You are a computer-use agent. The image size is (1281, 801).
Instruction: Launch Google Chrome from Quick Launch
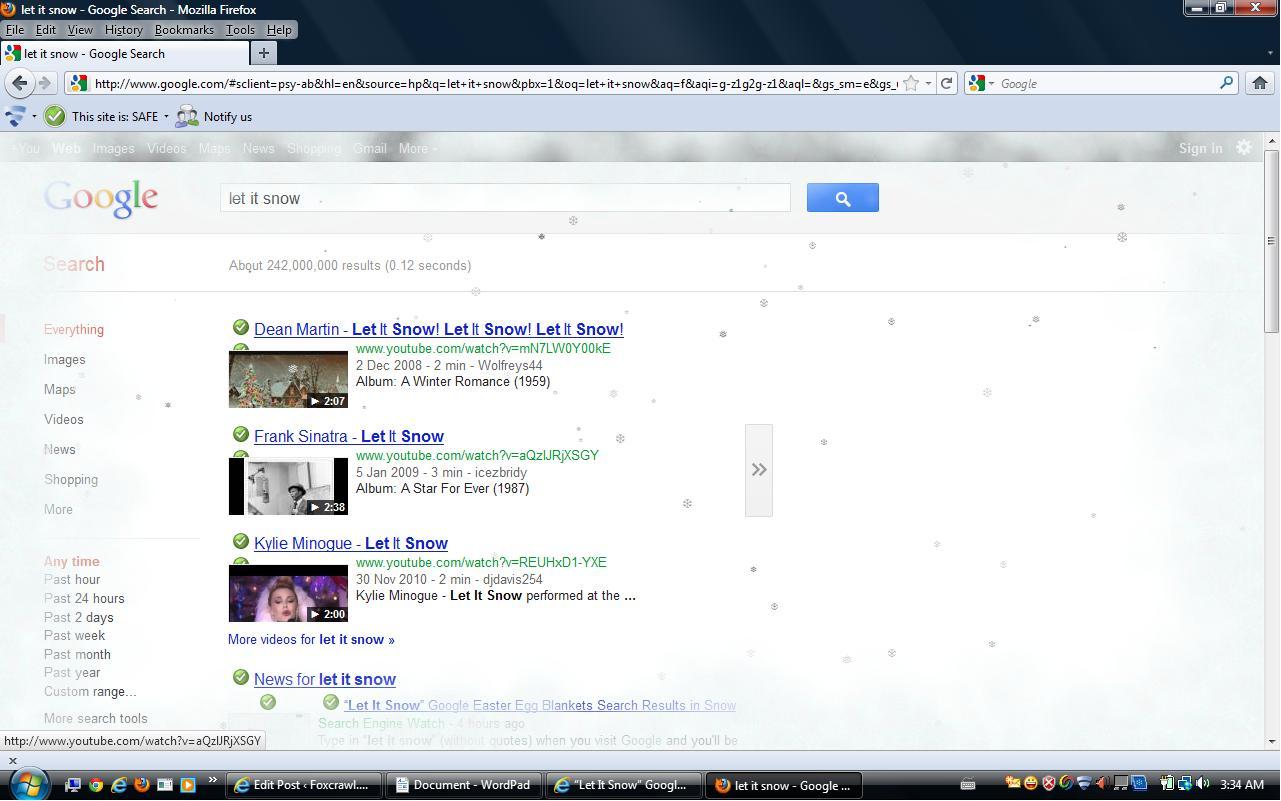coord(95,785)
